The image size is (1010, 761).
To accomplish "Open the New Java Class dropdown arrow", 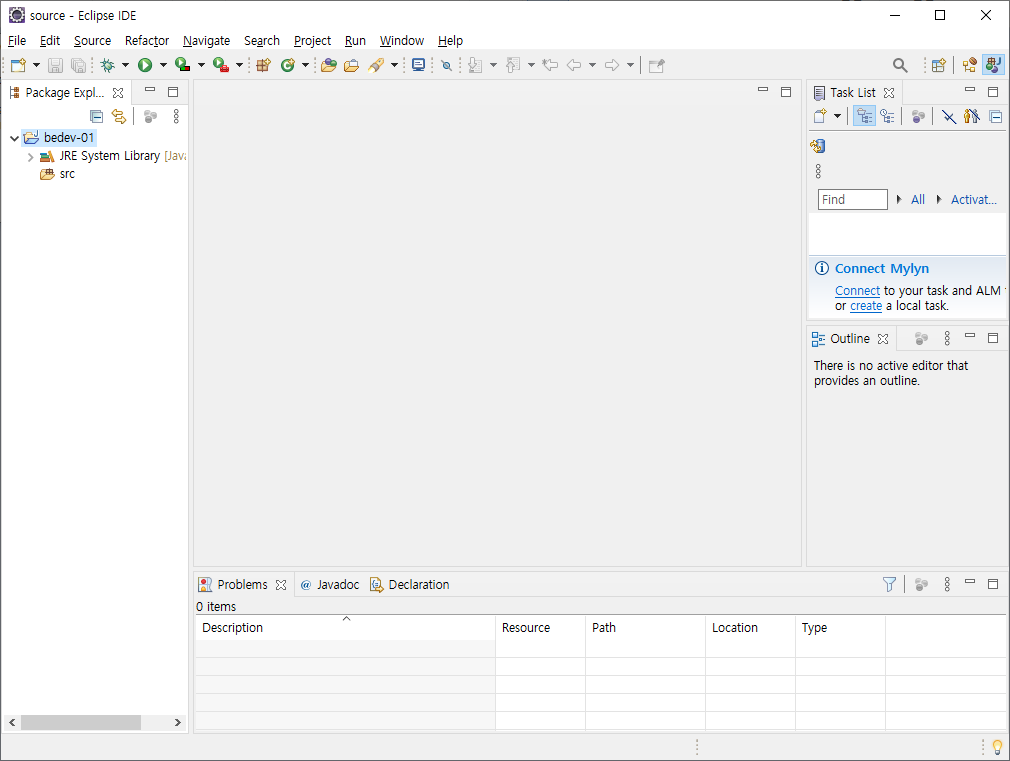I will pyautogui.click(x=305, y=65).
